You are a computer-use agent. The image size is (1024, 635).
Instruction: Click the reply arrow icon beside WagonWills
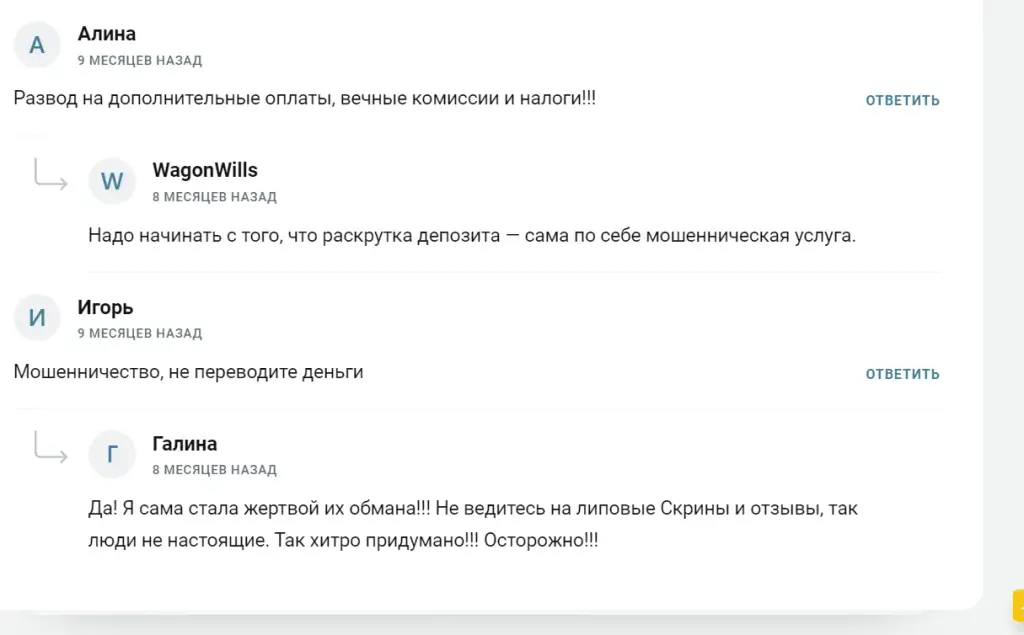(x=50, y=174)
